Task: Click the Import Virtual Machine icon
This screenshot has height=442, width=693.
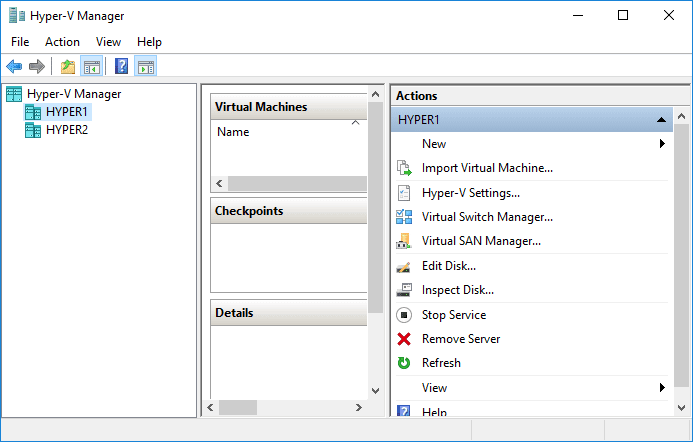Action: [404, 168]
